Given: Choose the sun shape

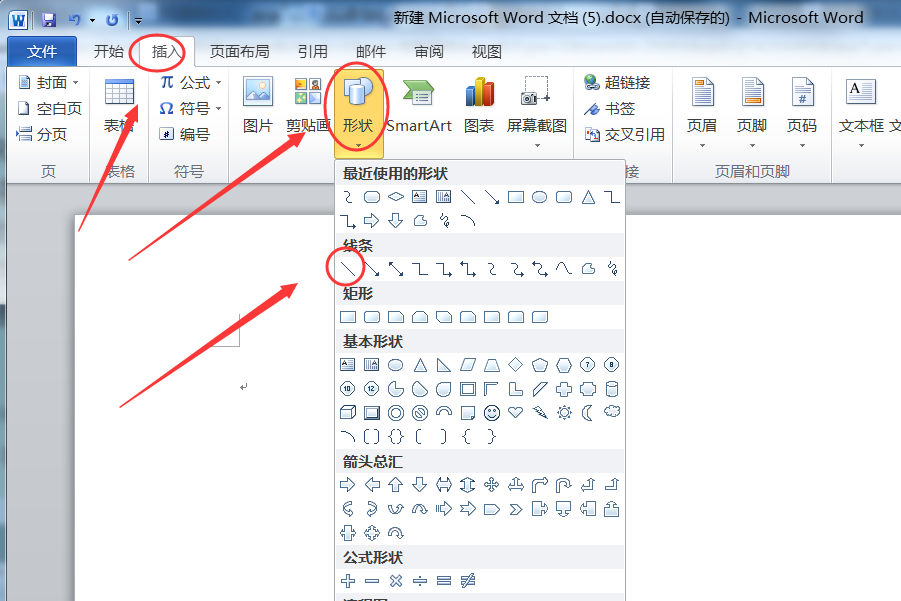Looking at the screenshot, I should click(x=564, y=412).
